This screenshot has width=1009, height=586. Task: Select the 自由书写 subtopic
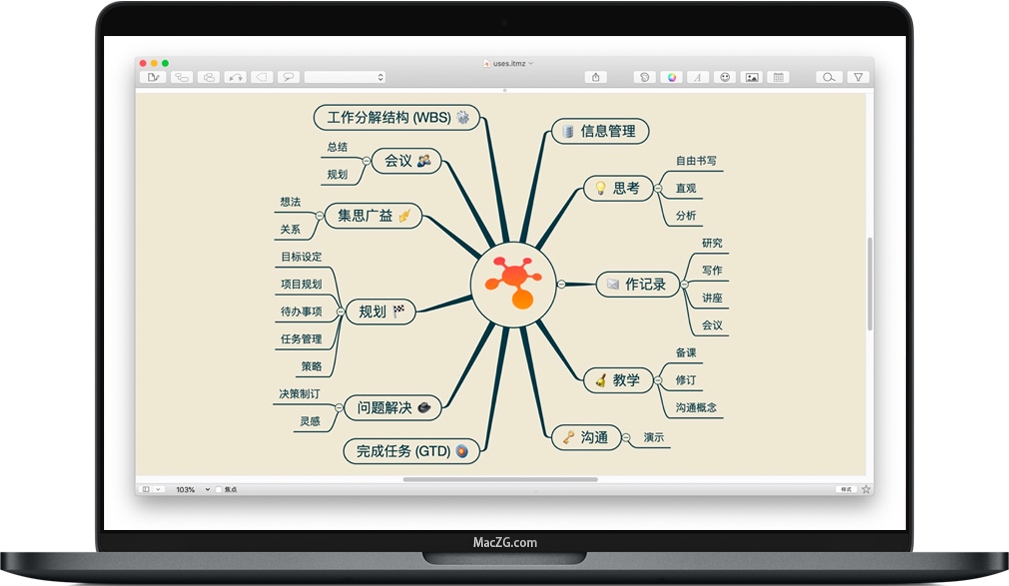696,161
